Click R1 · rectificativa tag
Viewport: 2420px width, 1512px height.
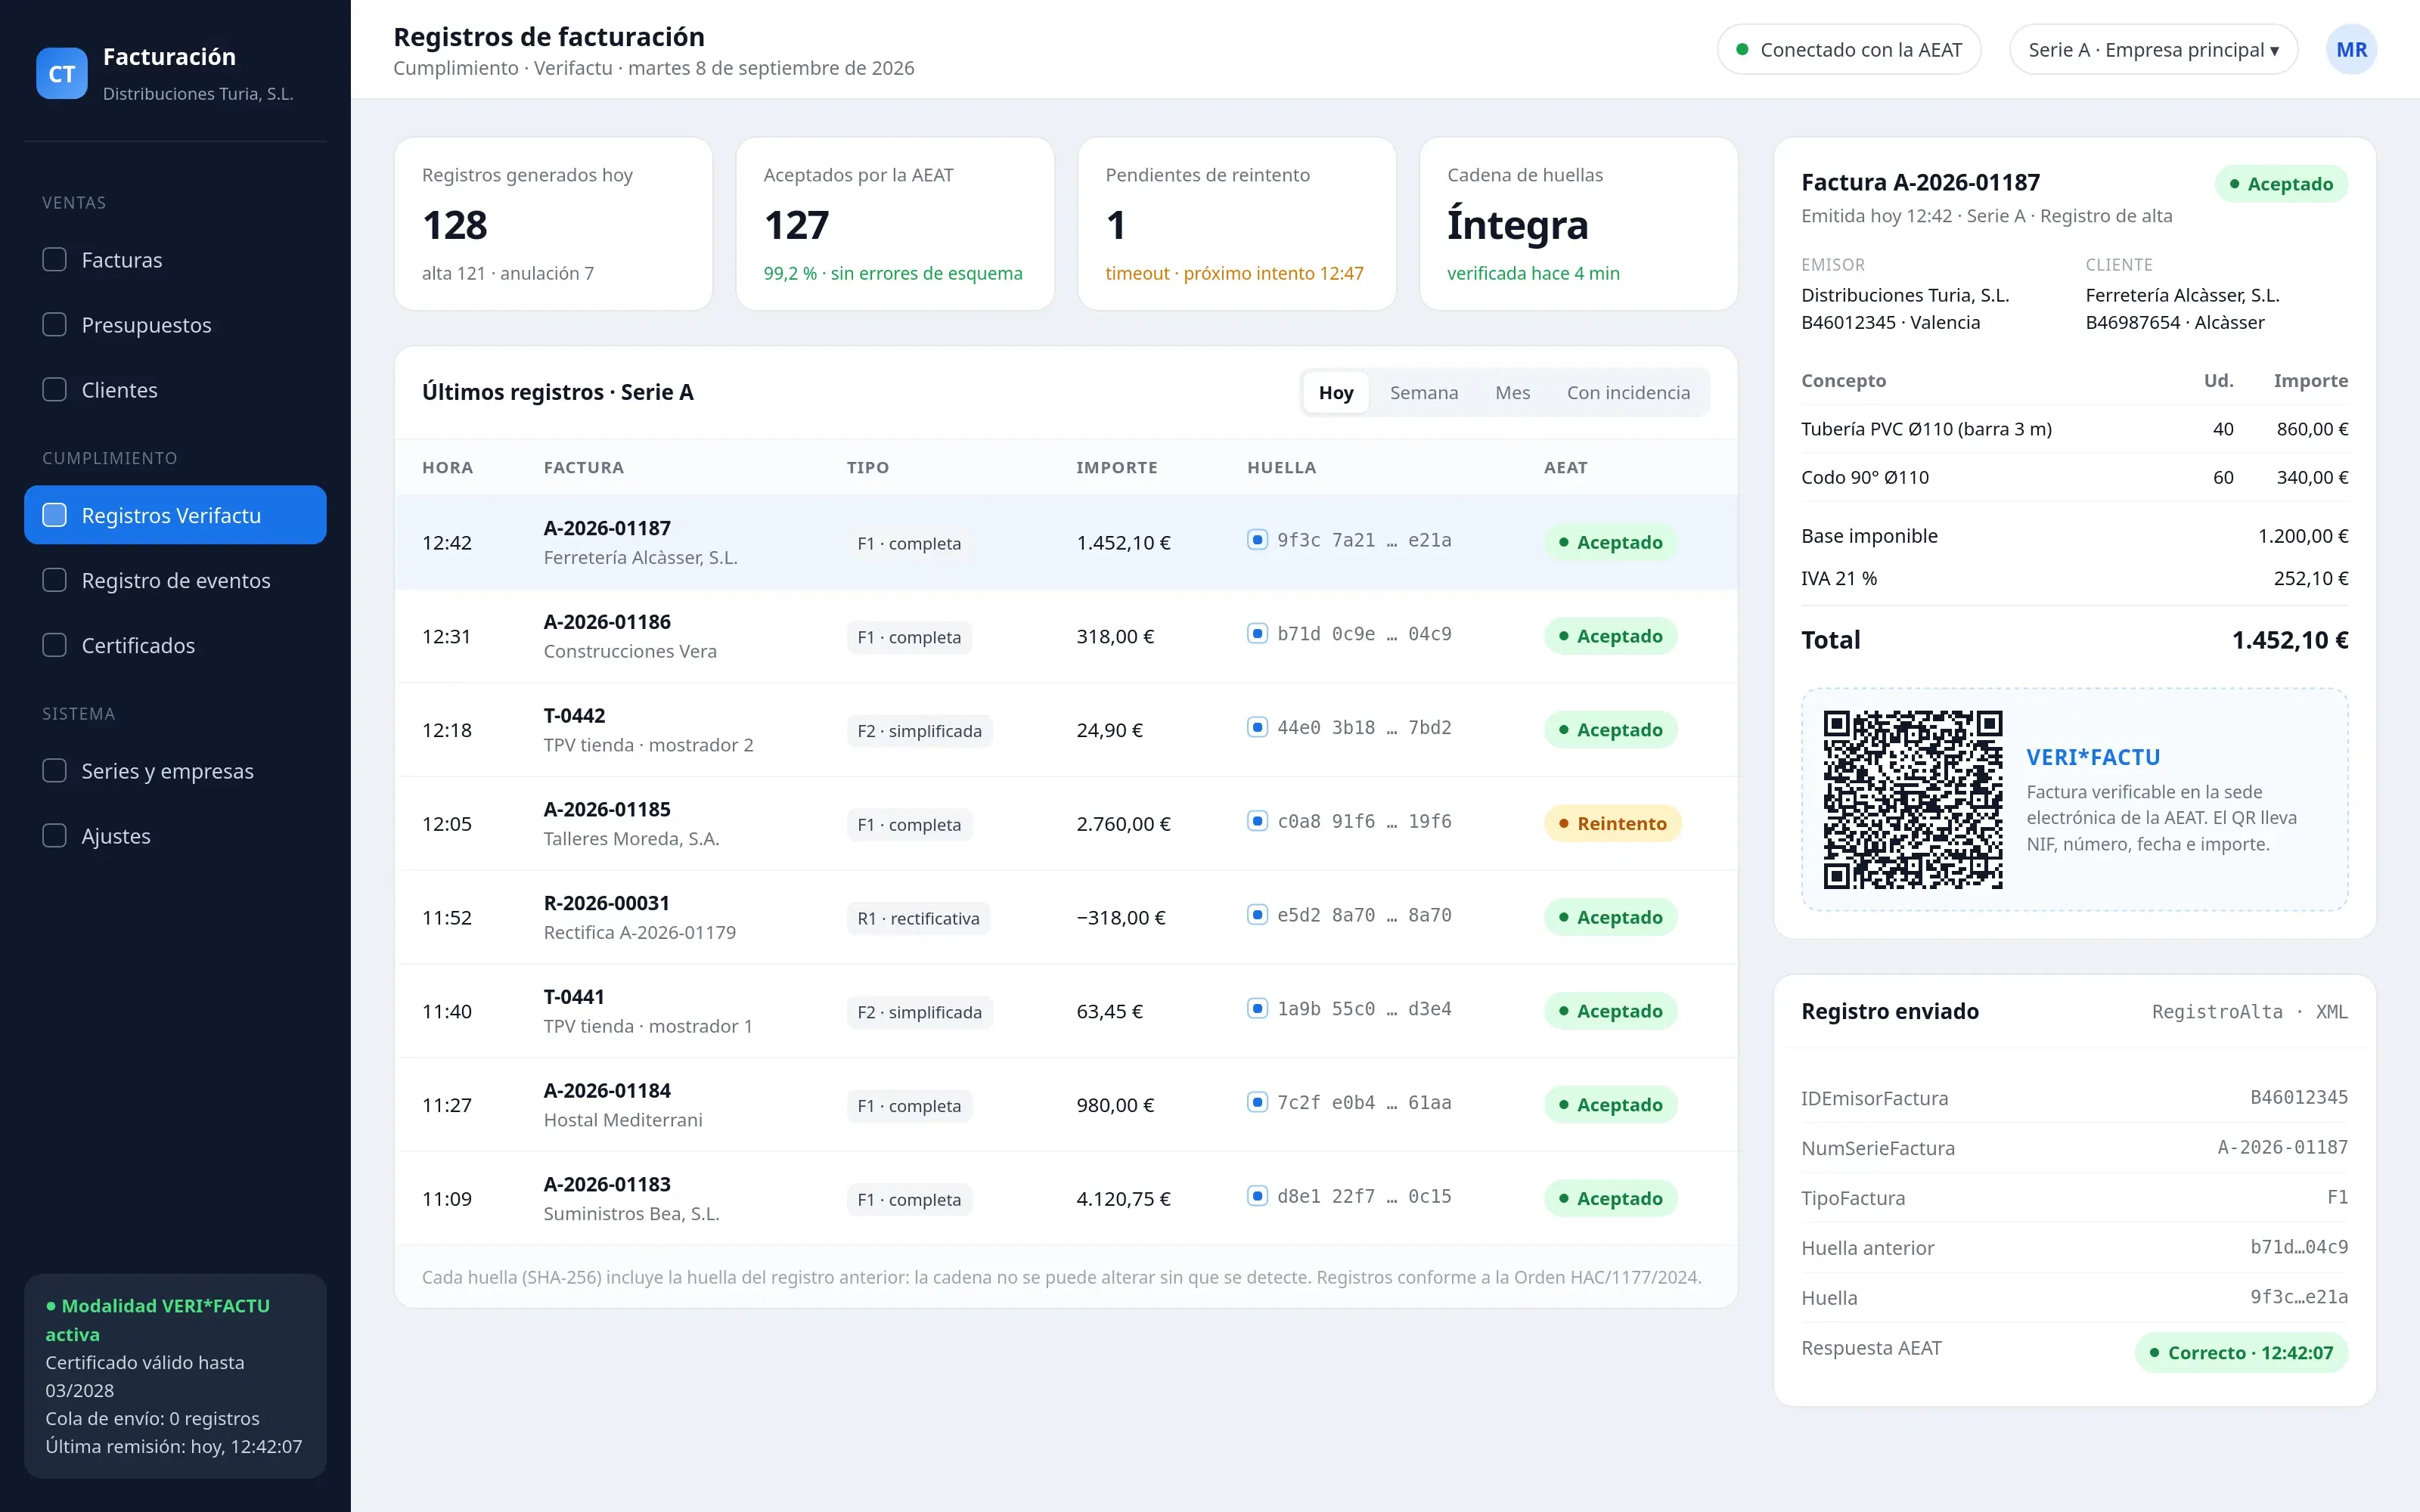tap(918, 919)
